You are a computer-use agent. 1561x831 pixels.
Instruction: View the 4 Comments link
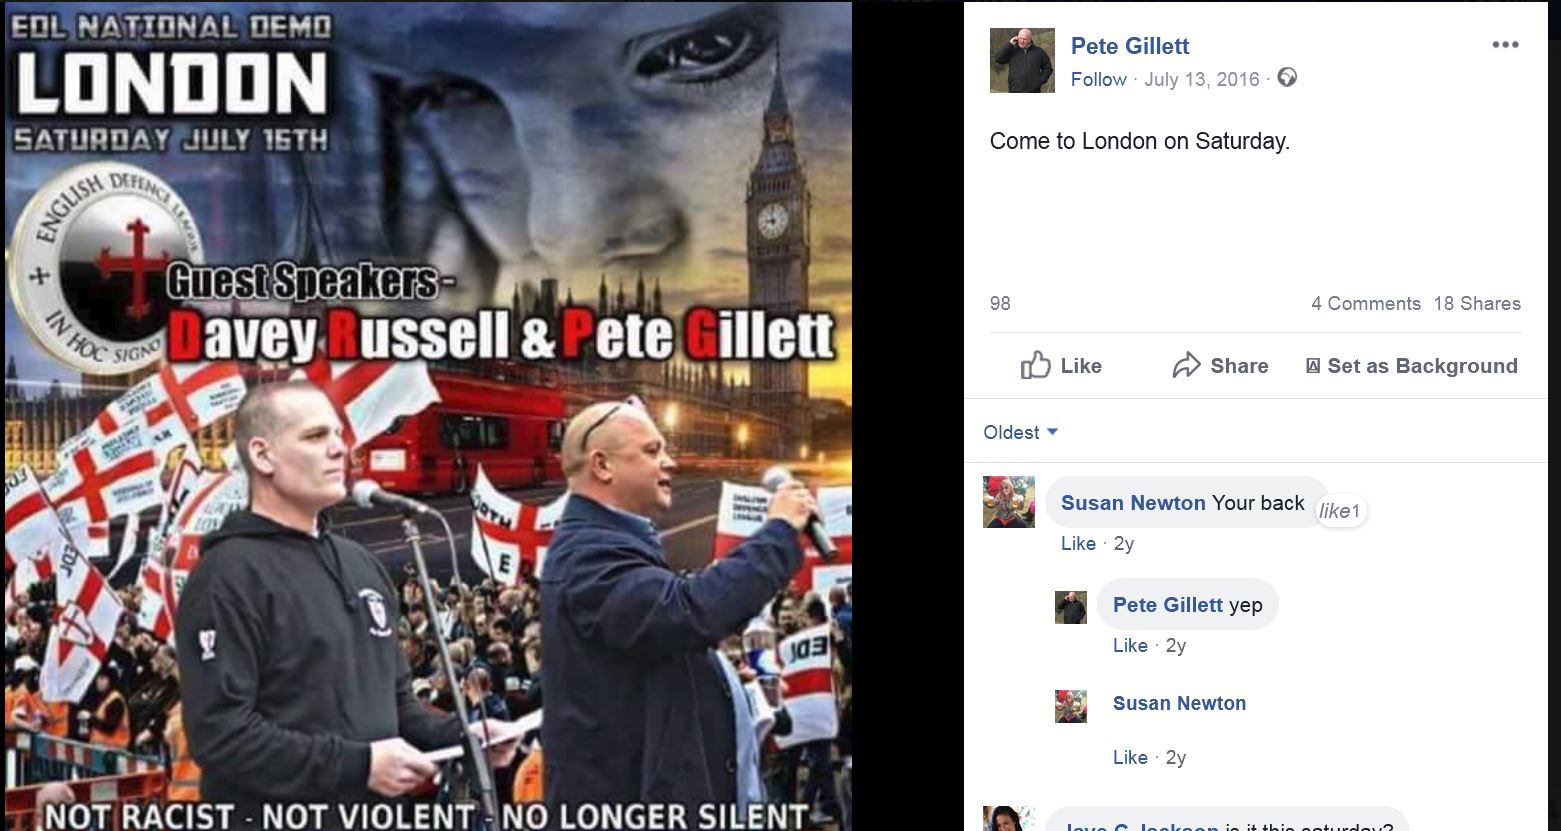coord(1365,303)
